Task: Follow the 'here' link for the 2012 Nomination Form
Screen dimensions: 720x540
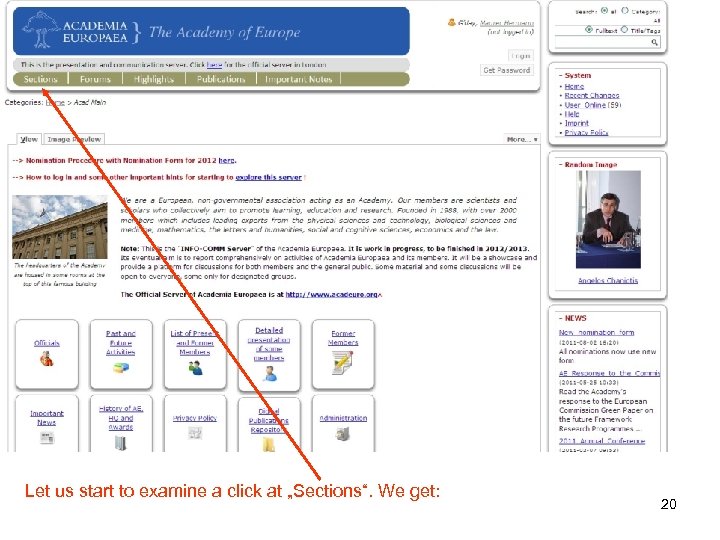Action: coord(226,160)
